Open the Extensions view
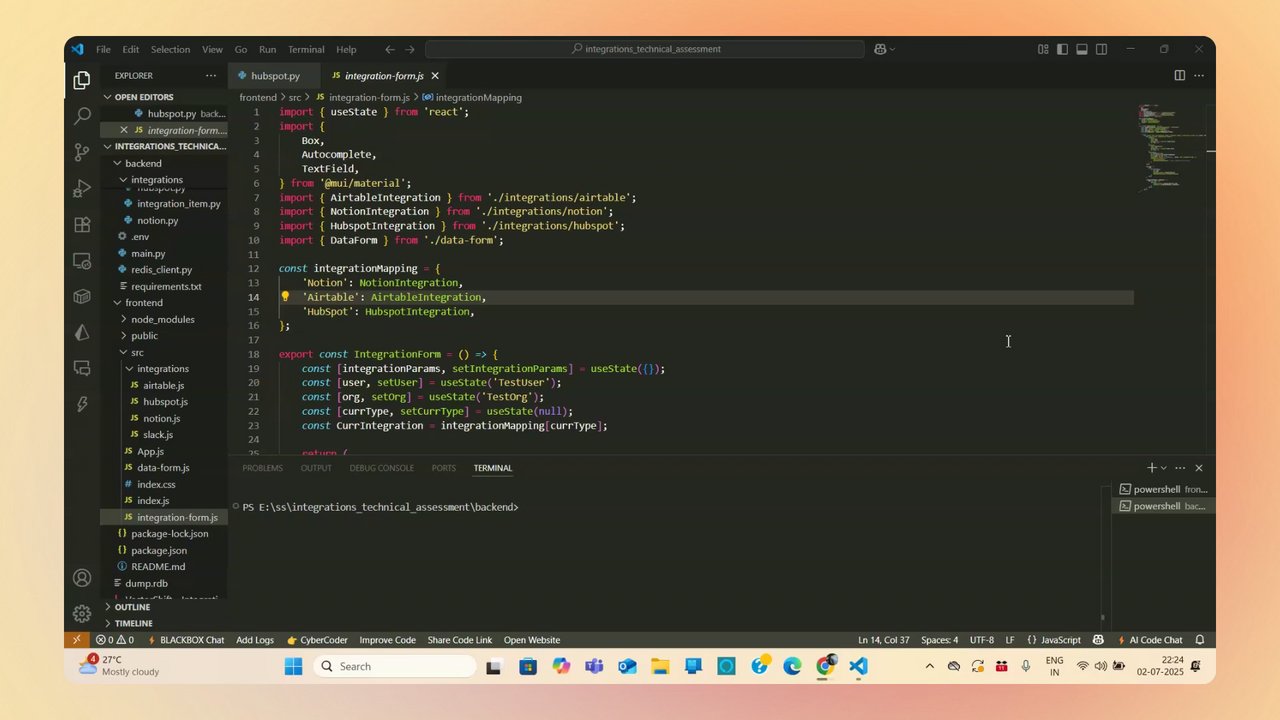This screenshot has width=1280, height=720. (x=82, y=225)
